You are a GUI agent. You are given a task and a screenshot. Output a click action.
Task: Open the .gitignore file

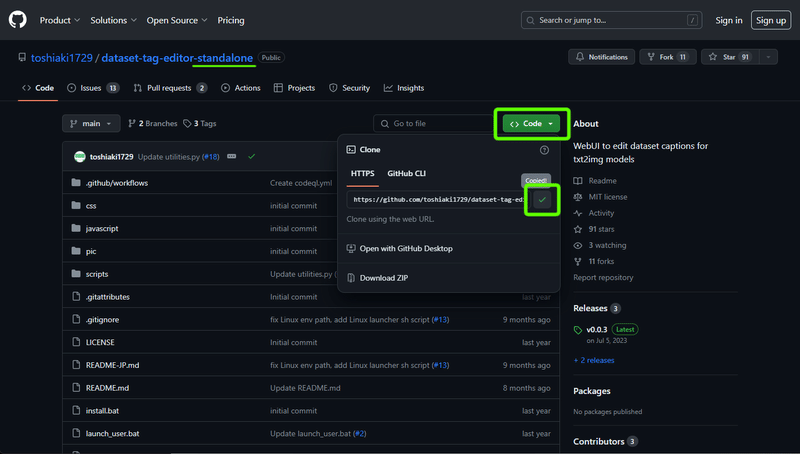tap(103, 320)
